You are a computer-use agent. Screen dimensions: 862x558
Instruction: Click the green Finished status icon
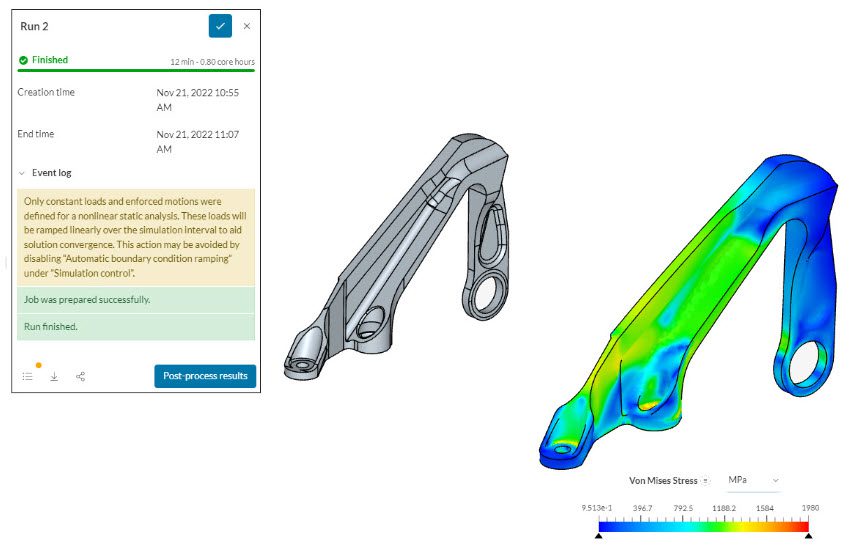23,60
